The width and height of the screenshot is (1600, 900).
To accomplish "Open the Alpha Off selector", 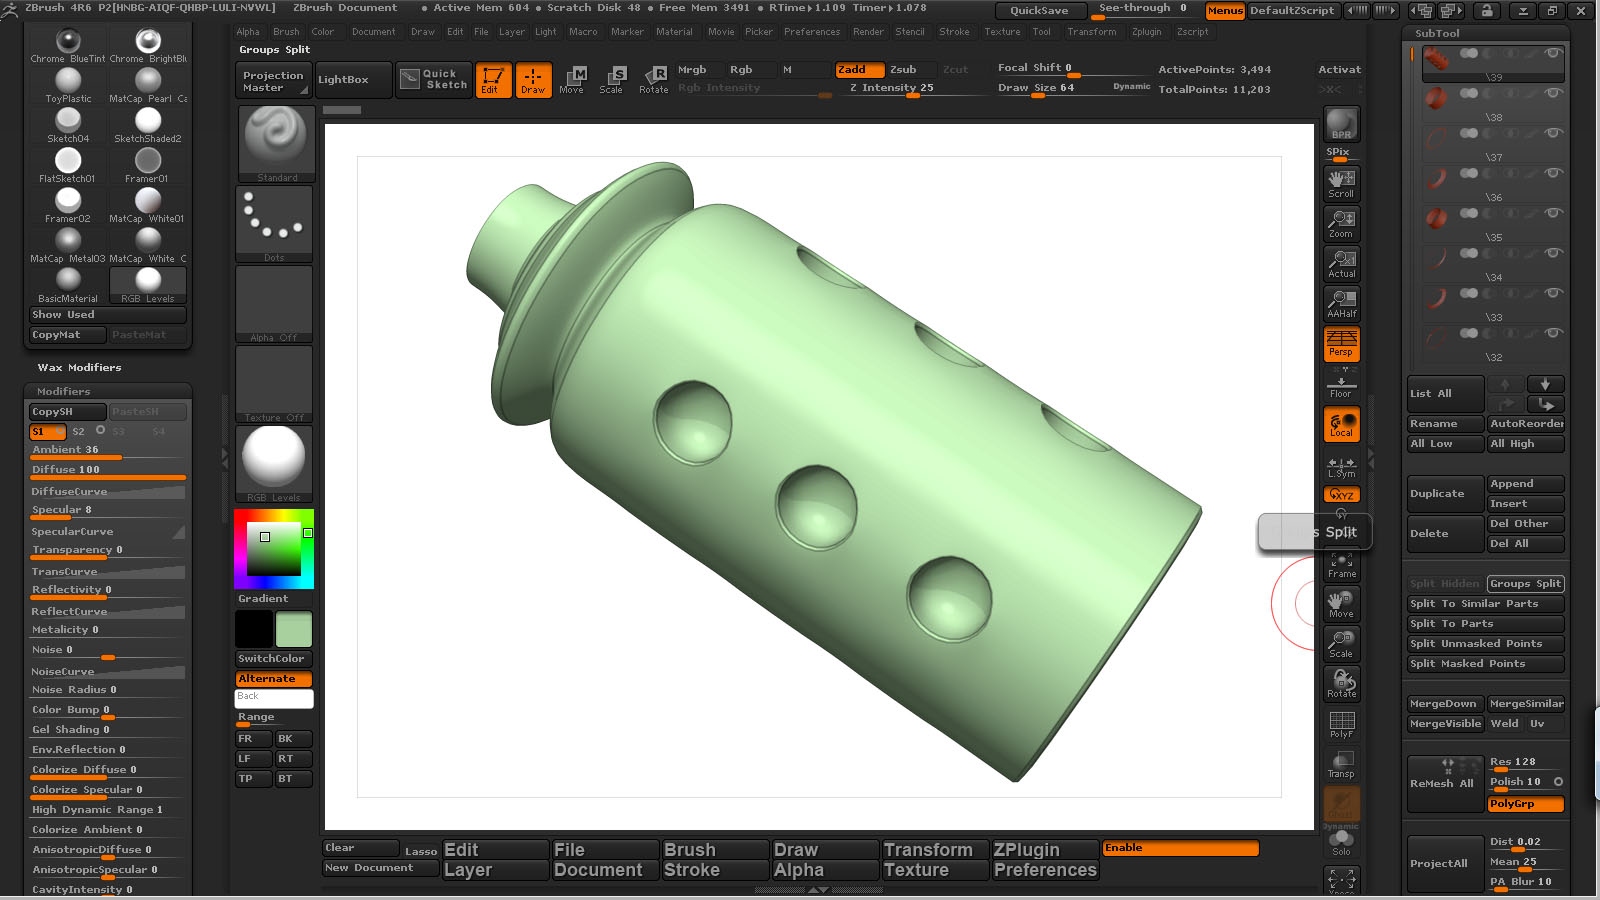I will coord(275,304).
